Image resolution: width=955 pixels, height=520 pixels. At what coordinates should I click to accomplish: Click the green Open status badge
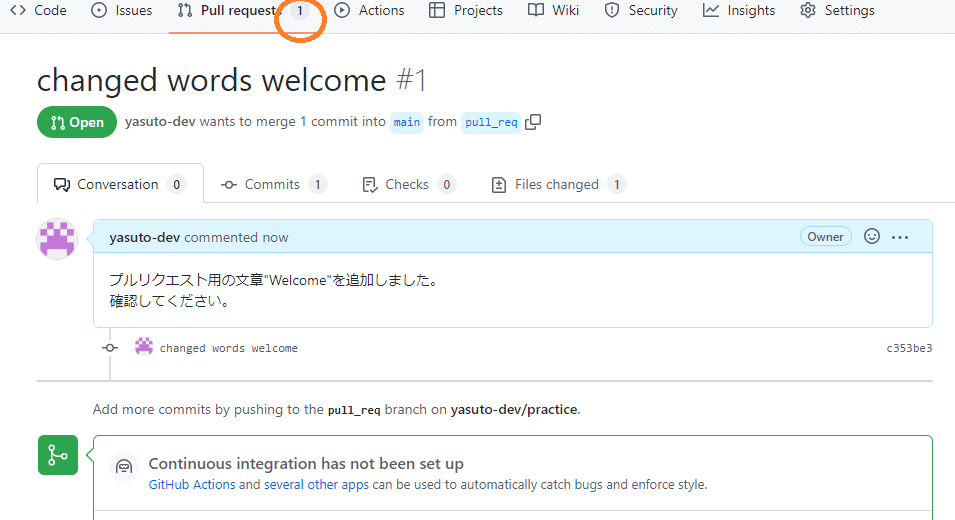click(x=77, y=122)
